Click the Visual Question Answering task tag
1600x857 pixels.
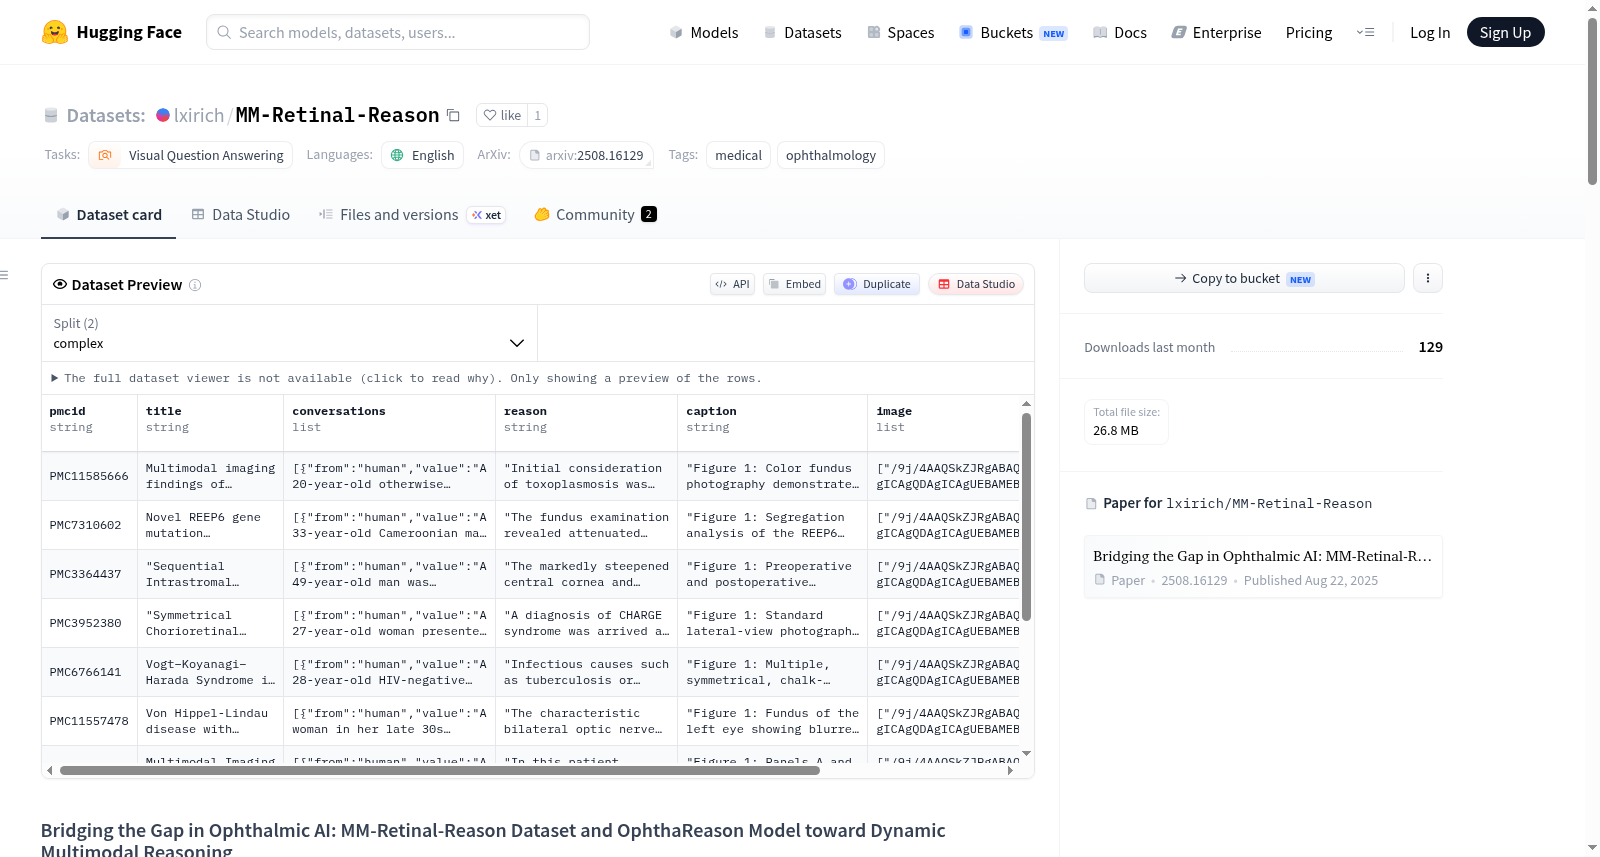[191, 155]
